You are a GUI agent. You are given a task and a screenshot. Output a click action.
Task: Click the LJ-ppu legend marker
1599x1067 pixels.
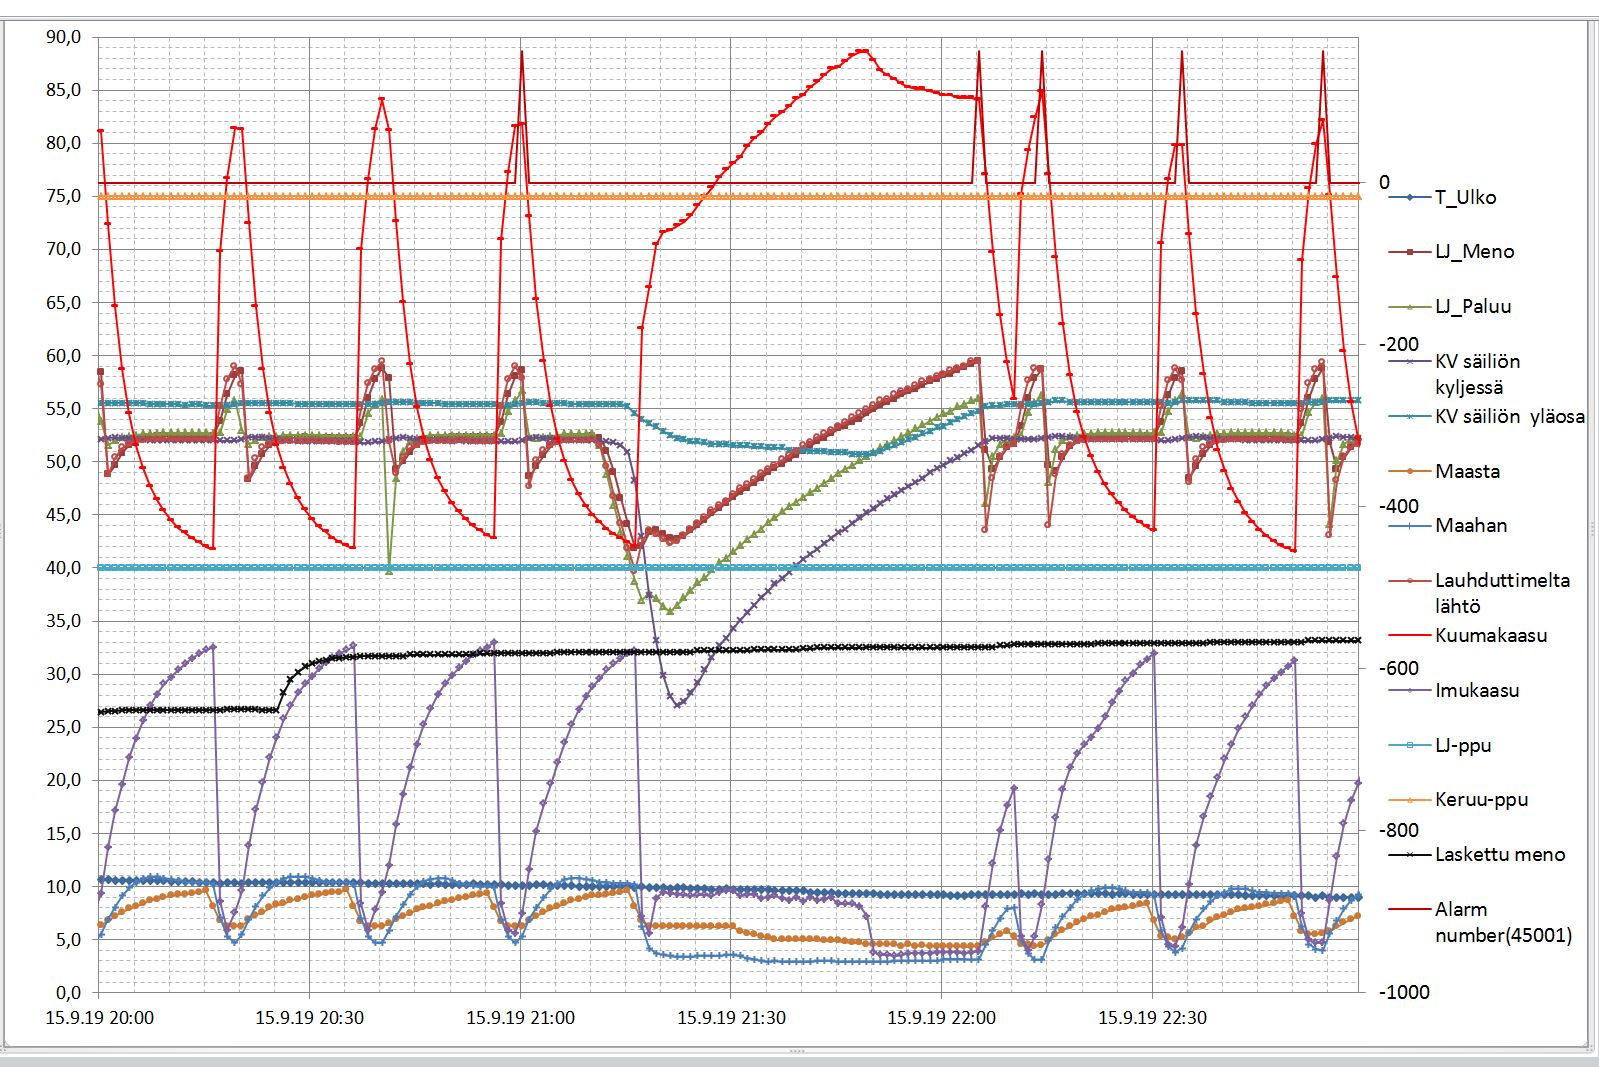pyautogui.click(x=1411, y=745)
